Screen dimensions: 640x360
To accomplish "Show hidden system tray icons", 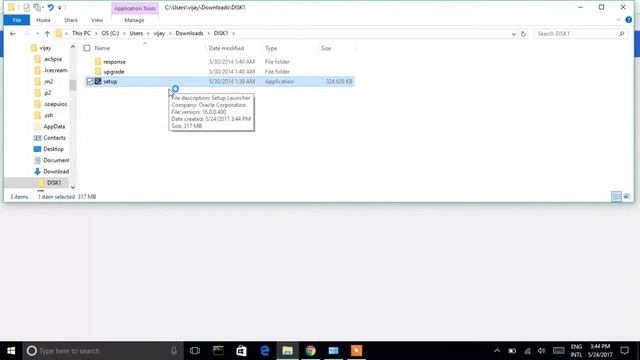I will coord(497,351).
